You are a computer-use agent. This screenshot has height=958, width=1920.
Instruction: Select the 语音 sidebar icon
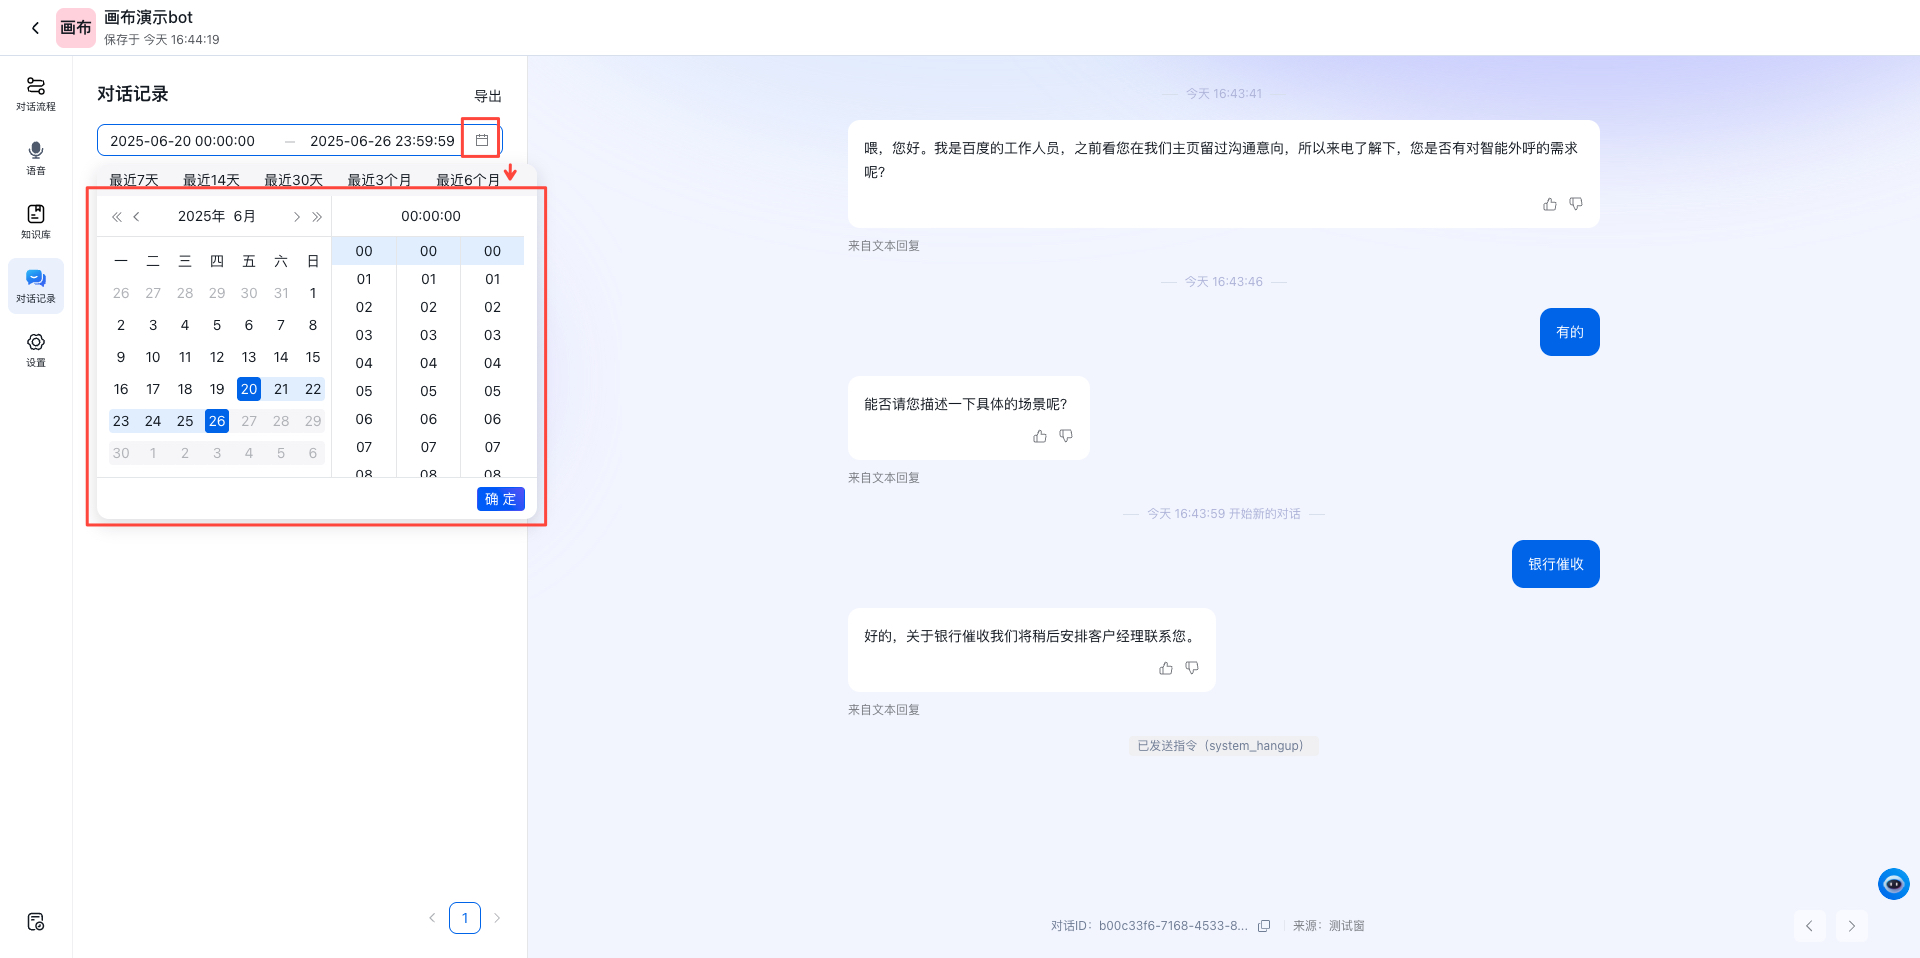(x=36, y=157)
